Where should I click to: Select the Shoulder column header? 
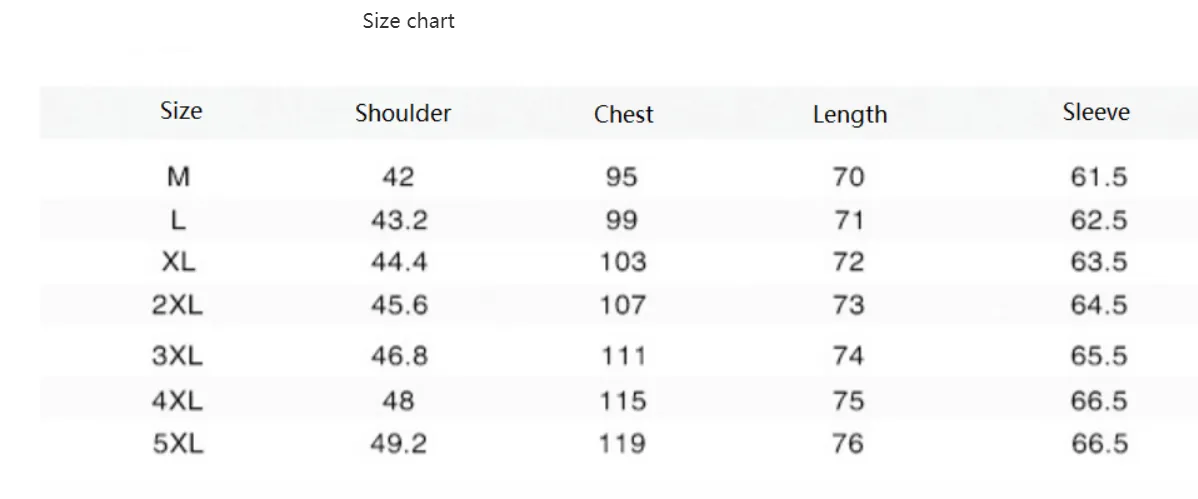(x=403, y=113)
